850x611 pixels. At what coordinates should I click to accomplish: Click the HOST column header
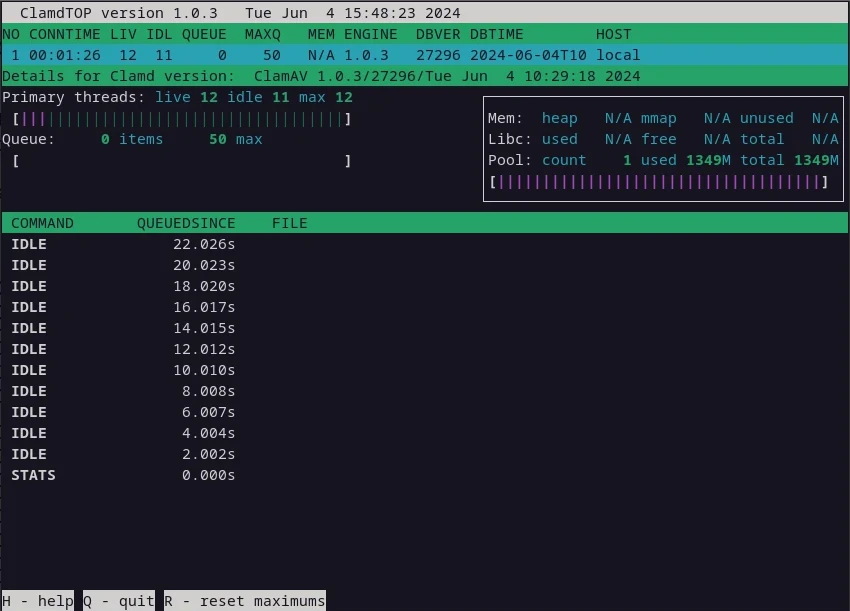coord(613,34)
